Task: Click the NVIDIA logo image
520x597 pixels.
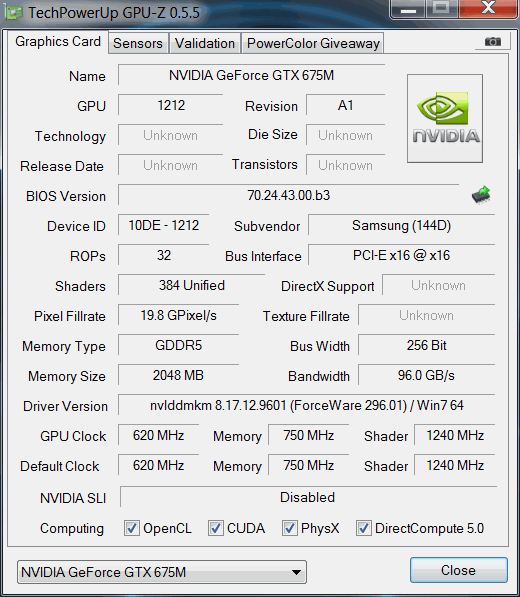Action: pyautogui.click(x=445, y=118)
